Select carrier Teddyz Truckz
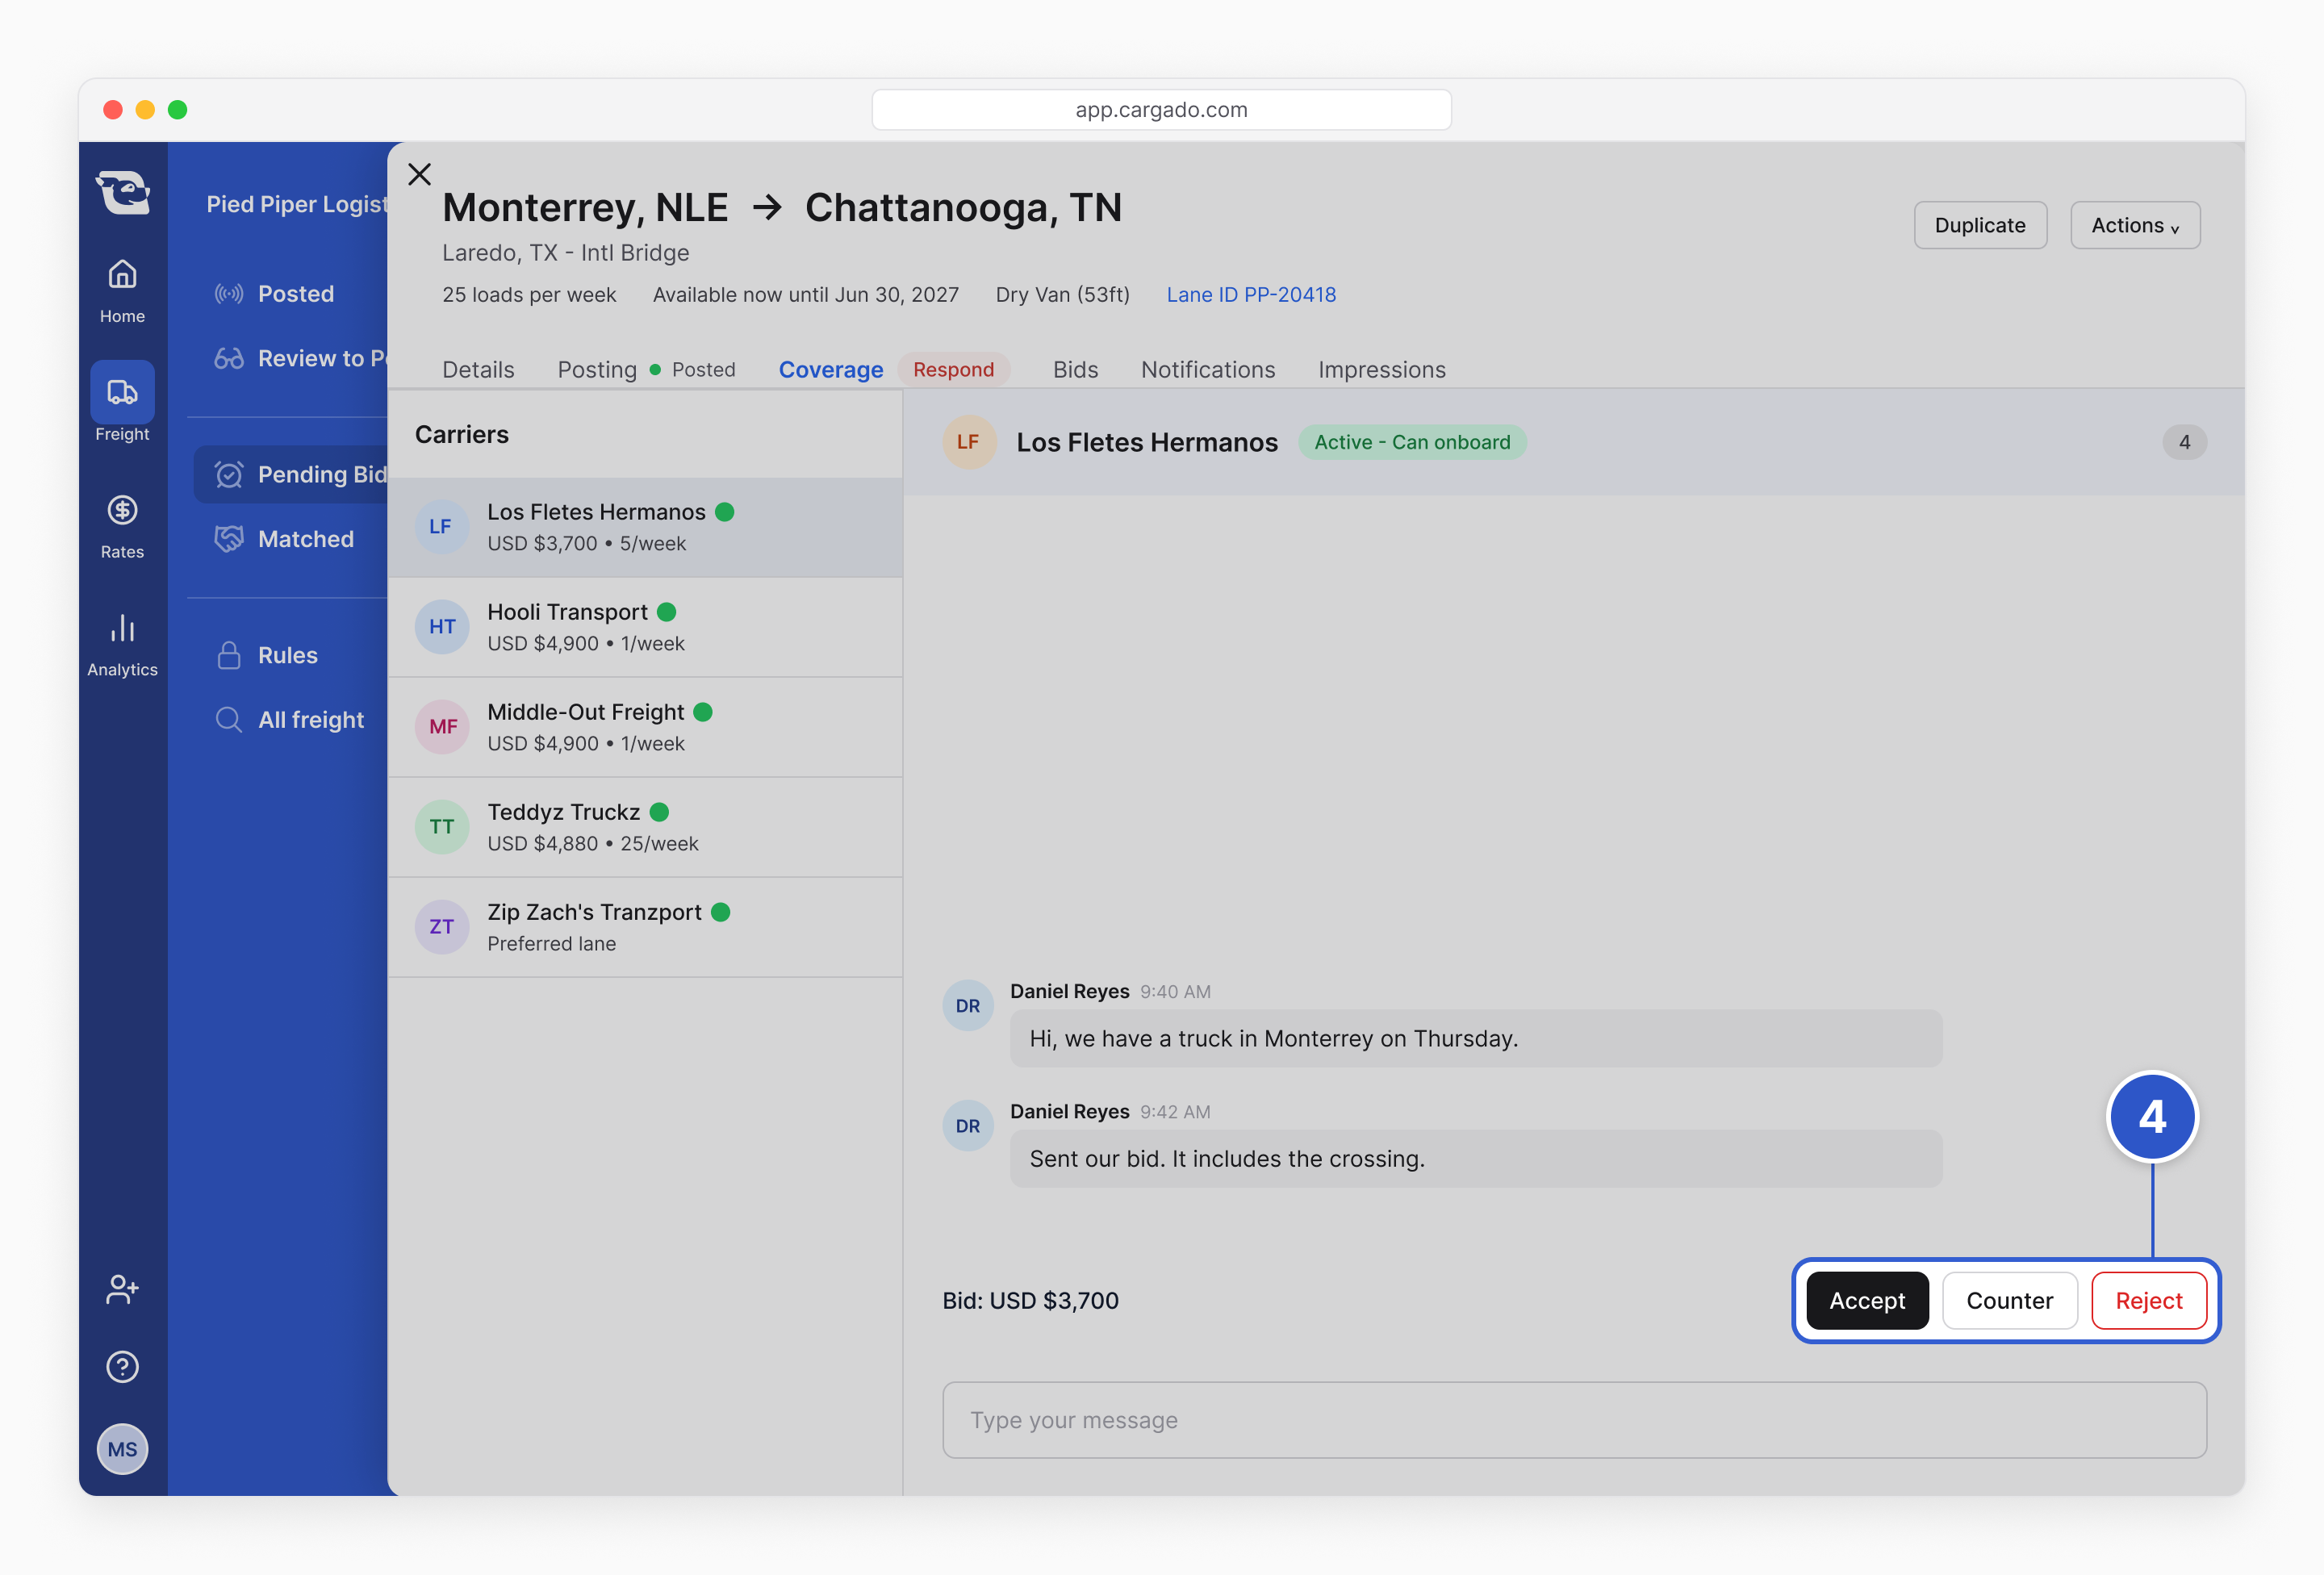The height and width of the screenshot is (1575, 2324). [x=645, y=827]
